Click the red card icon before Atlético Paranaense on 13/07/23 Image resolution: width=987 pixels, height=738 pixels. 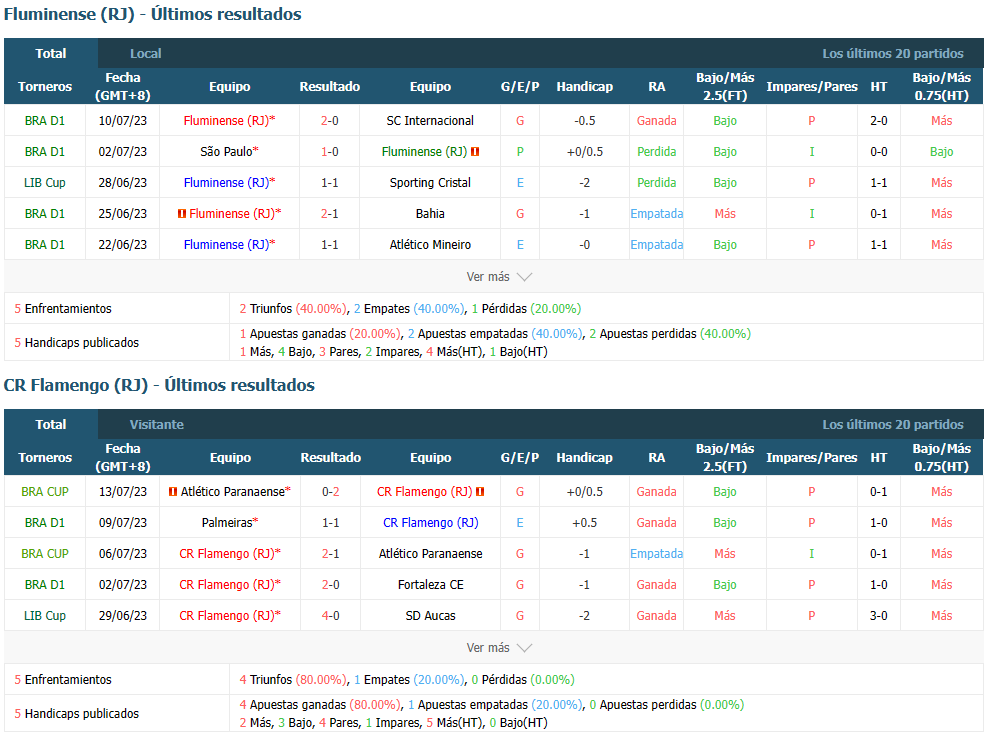(x=173, y=492)
